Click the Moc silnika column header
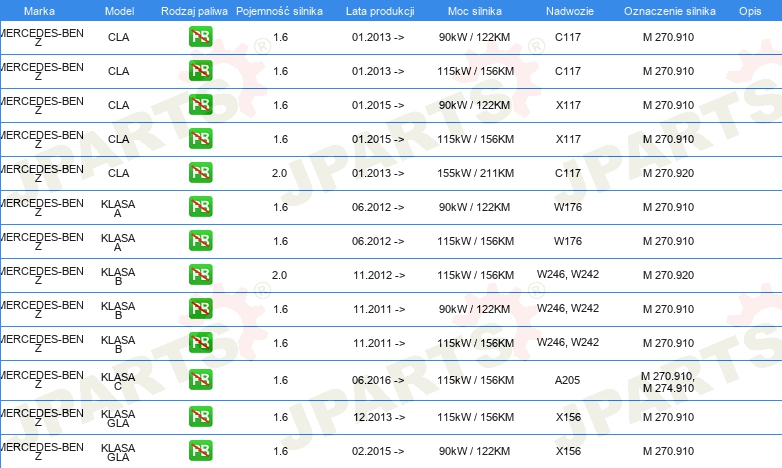This screenshot has height=468, width=782. (475, 11)
